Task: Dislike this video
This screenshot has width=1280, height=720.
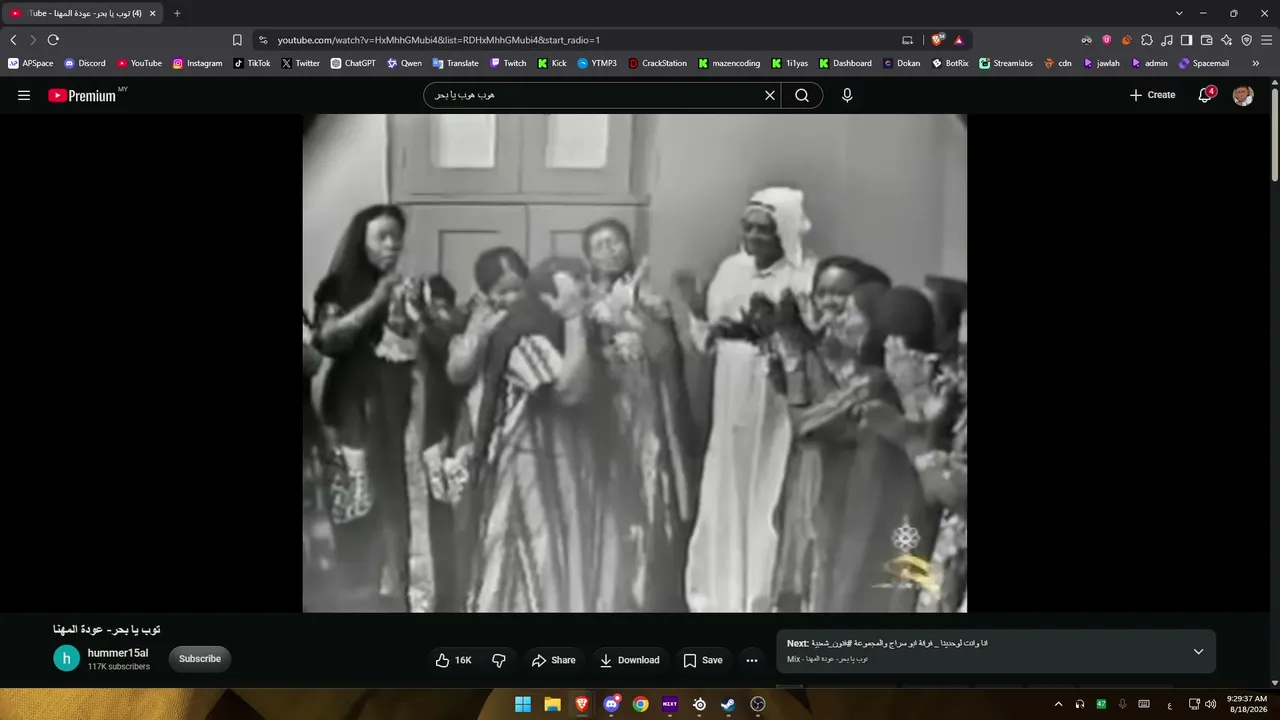Action: (499, 660)
